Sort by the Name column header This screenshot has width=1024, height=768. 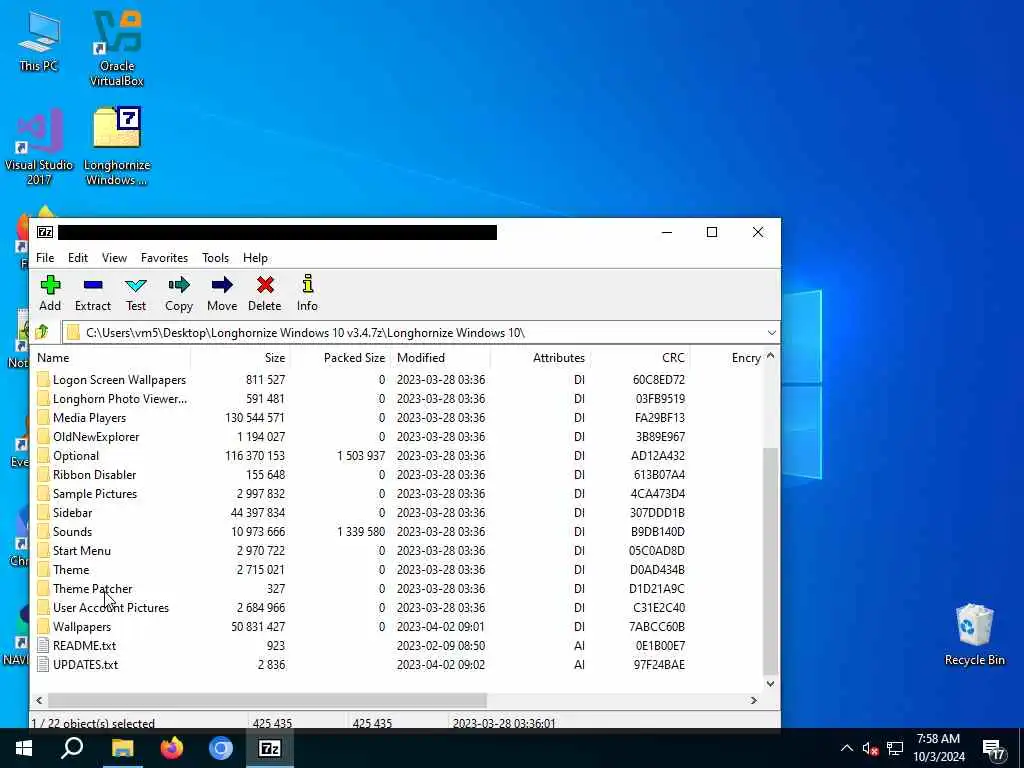pyautogui.click(x=112, y=358)
